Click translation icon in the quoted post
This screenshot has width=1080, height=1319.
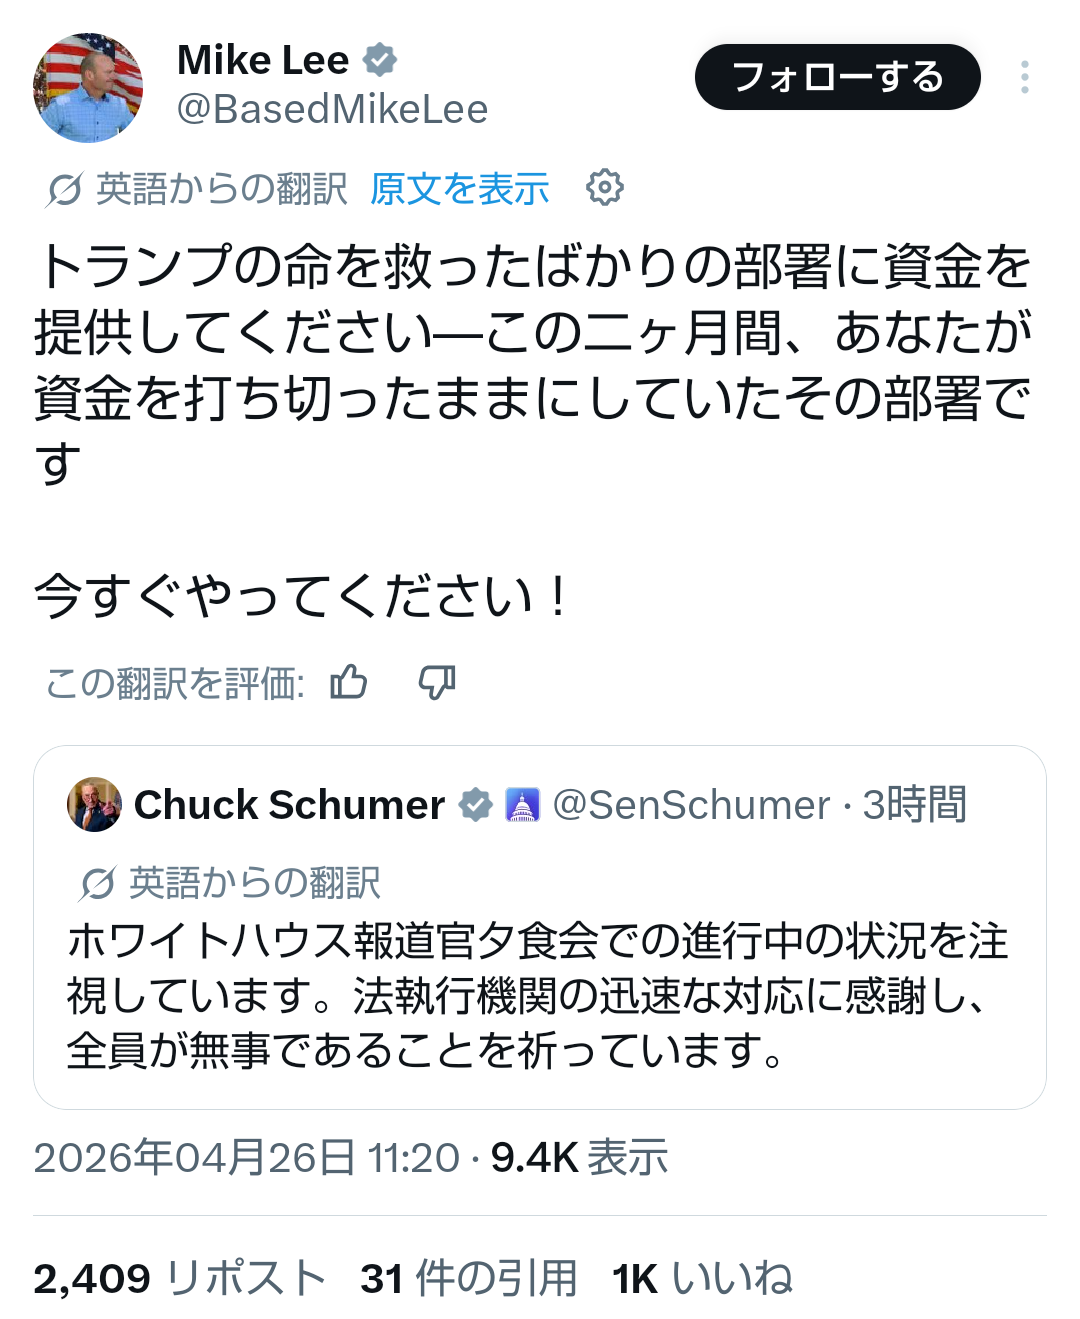click(97, 883)
